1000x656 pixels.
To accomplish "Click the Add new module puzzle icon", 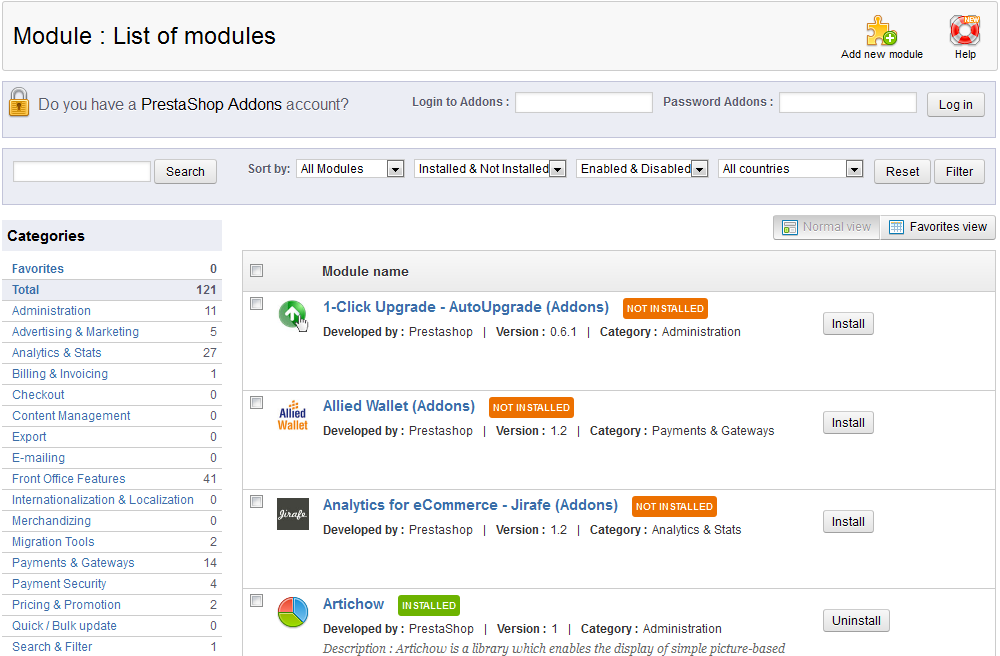I will coord(881,31).
